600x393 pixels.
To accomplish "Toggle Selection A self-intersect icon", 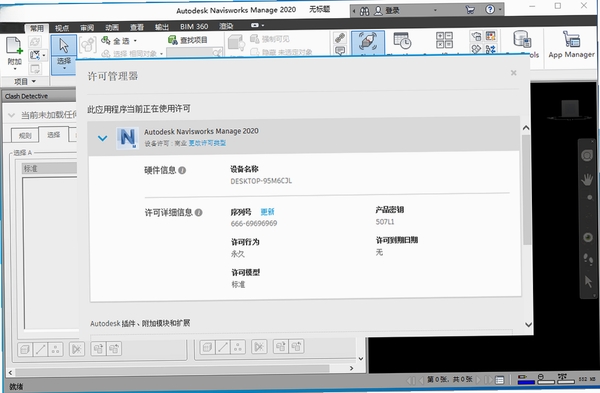I will [77, 349].
